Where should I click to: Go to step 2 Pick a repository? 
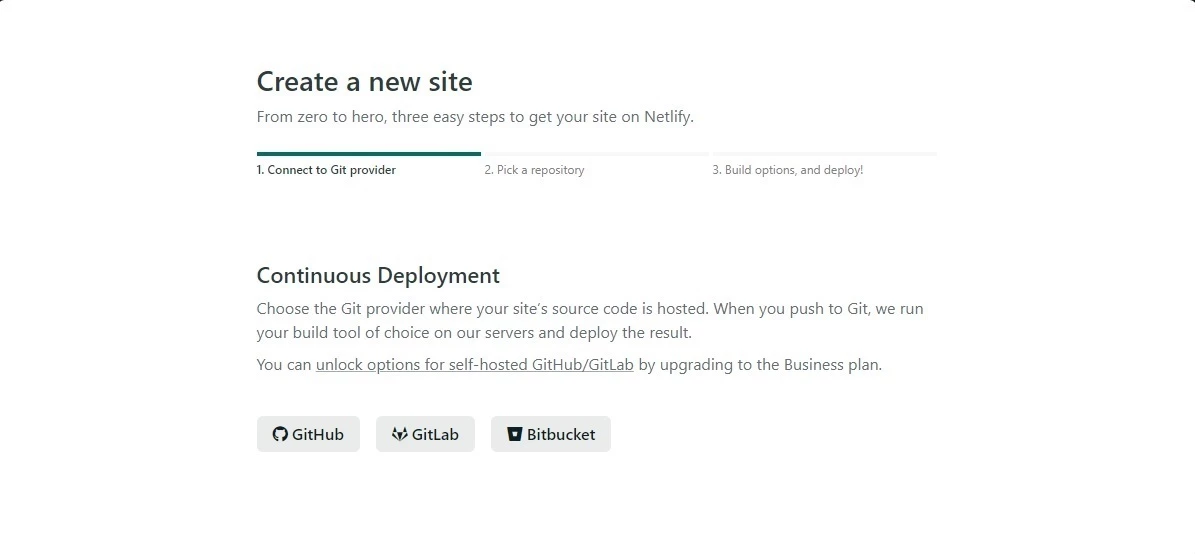(x=534, y=170)
